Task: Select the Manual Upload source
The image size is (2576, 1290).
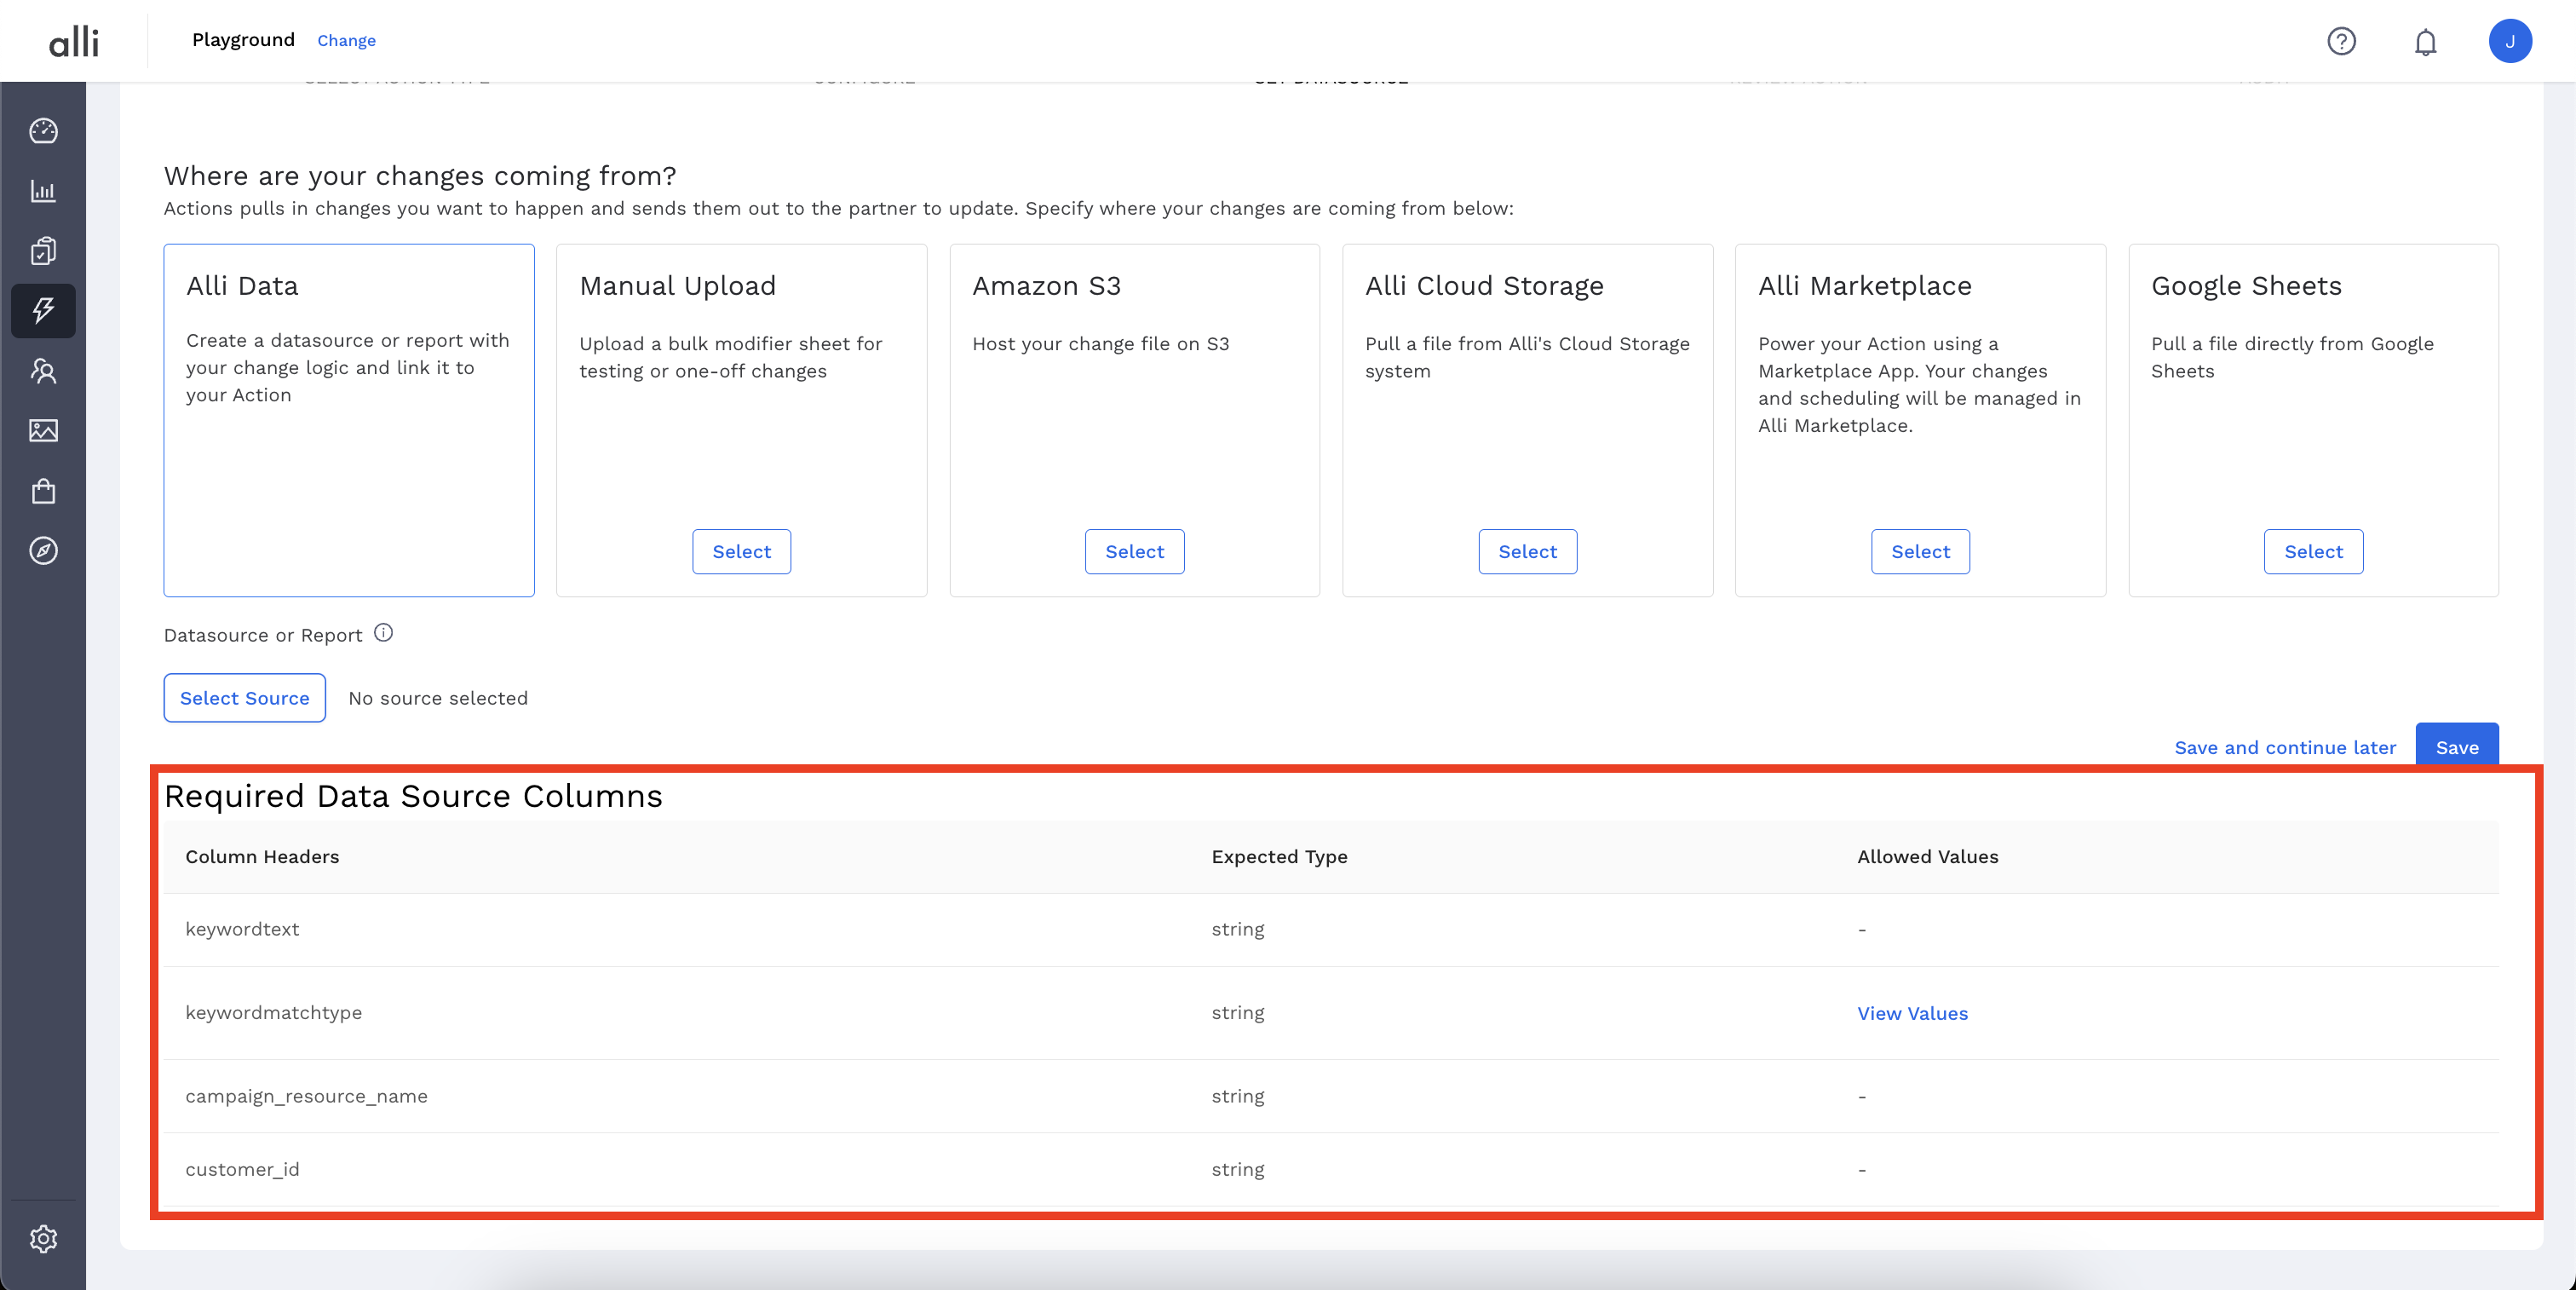Action: tap(741, 552)
